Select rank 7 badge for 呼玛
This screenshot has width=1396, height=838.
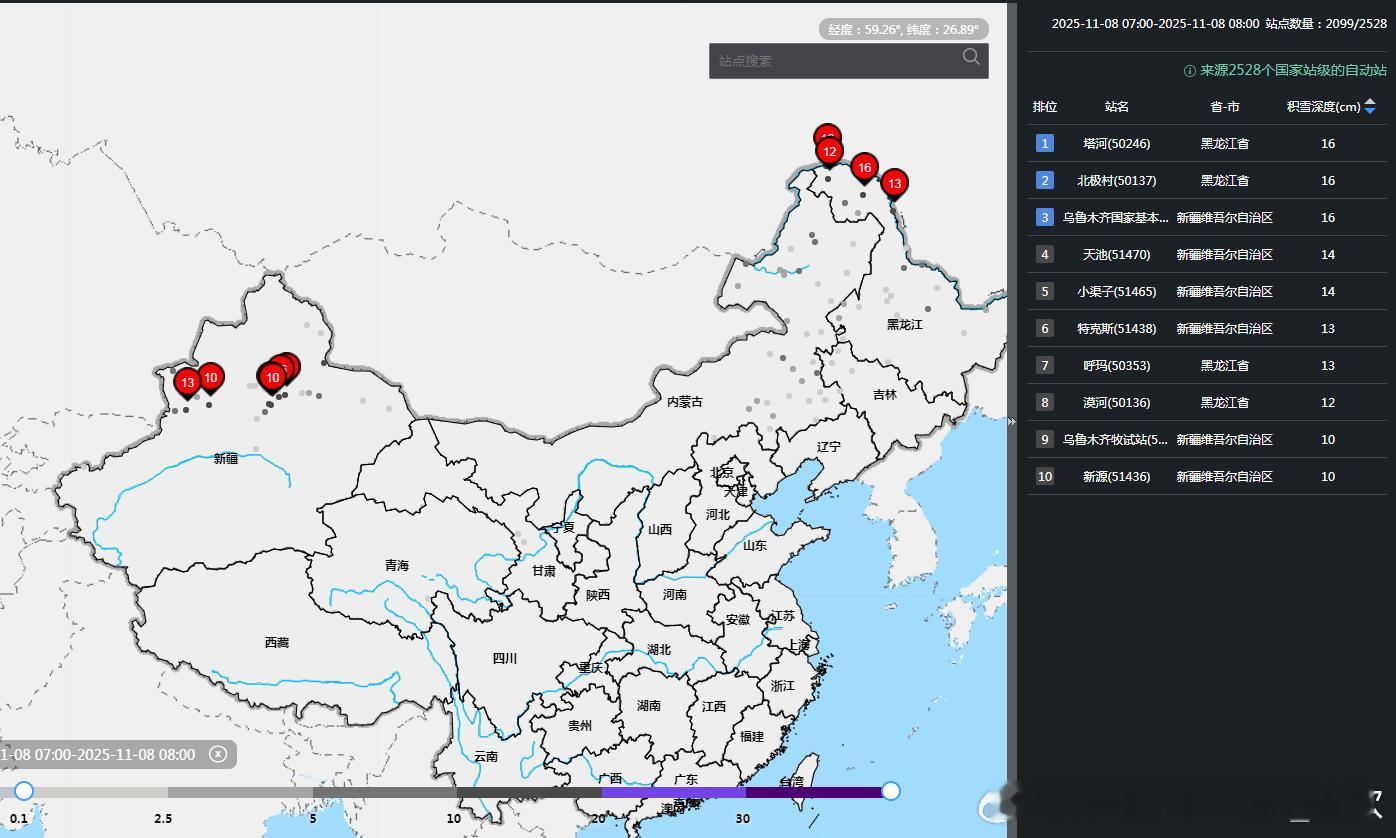tap(1045, 365)
